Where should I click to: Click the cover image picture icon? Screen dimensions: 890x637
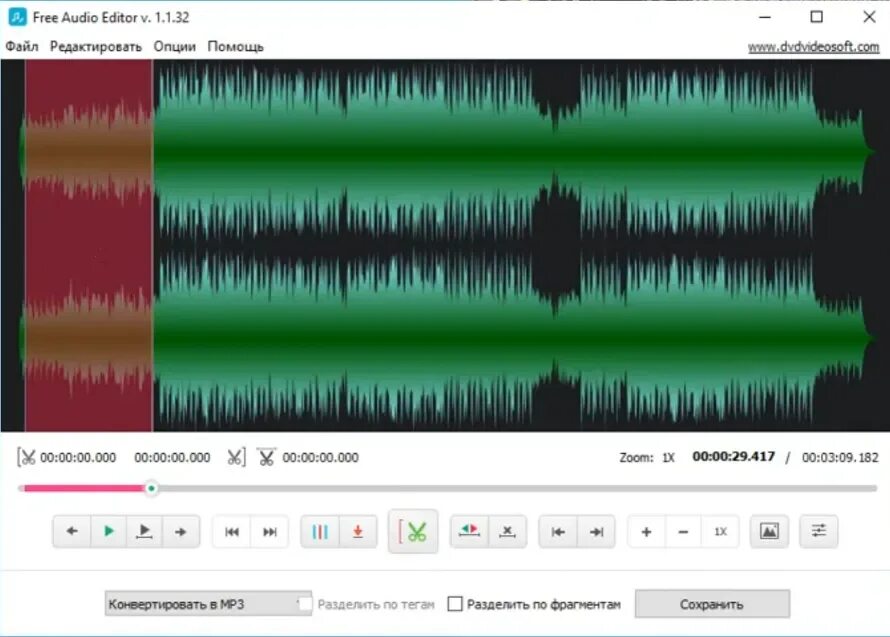[769, 531]
